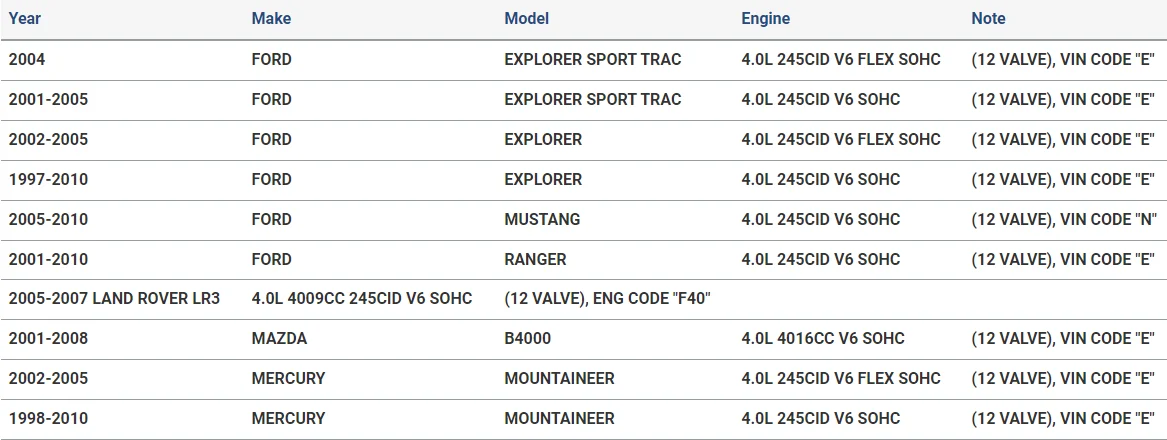
Task: Click the Year column header
Action: pos(25,18)
